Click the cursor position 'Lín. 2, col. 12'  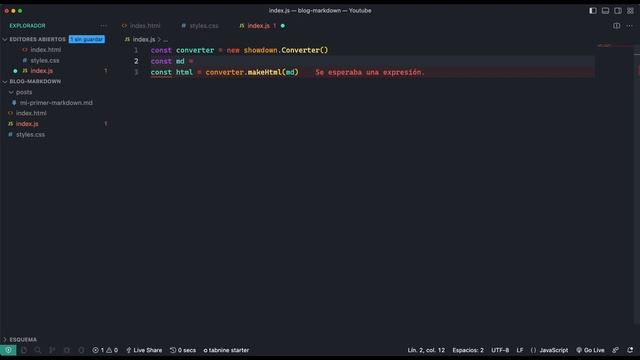[426, 350]
